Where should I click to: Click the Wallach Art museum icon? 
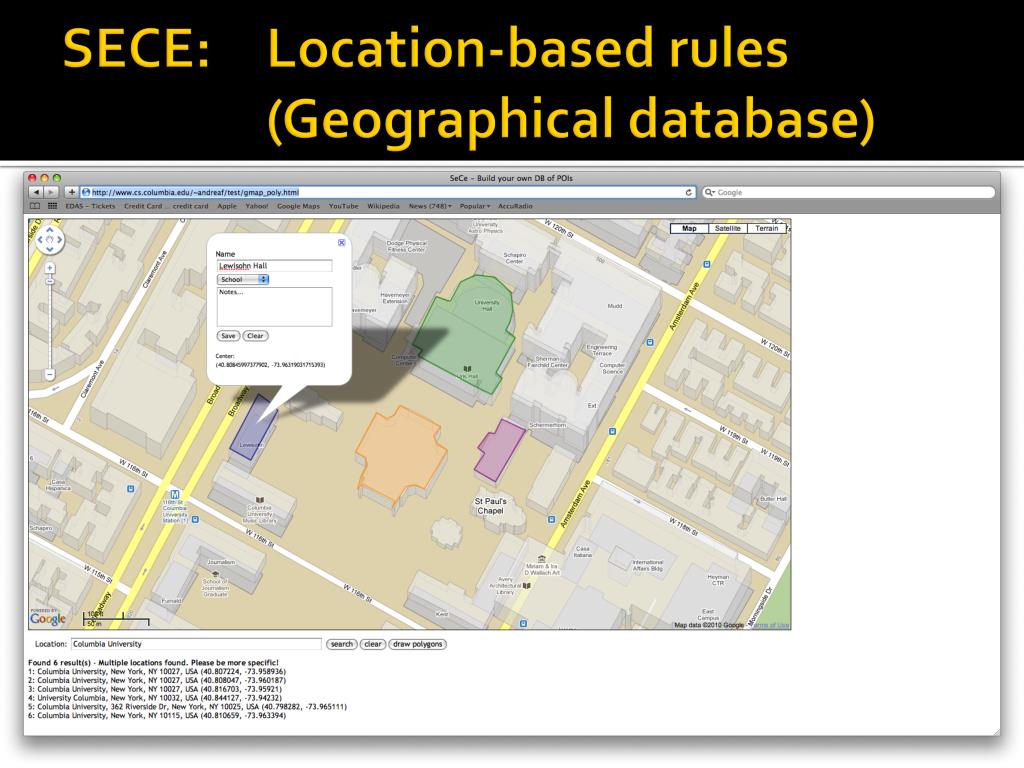pyautogui.click(x=541, y=559)
